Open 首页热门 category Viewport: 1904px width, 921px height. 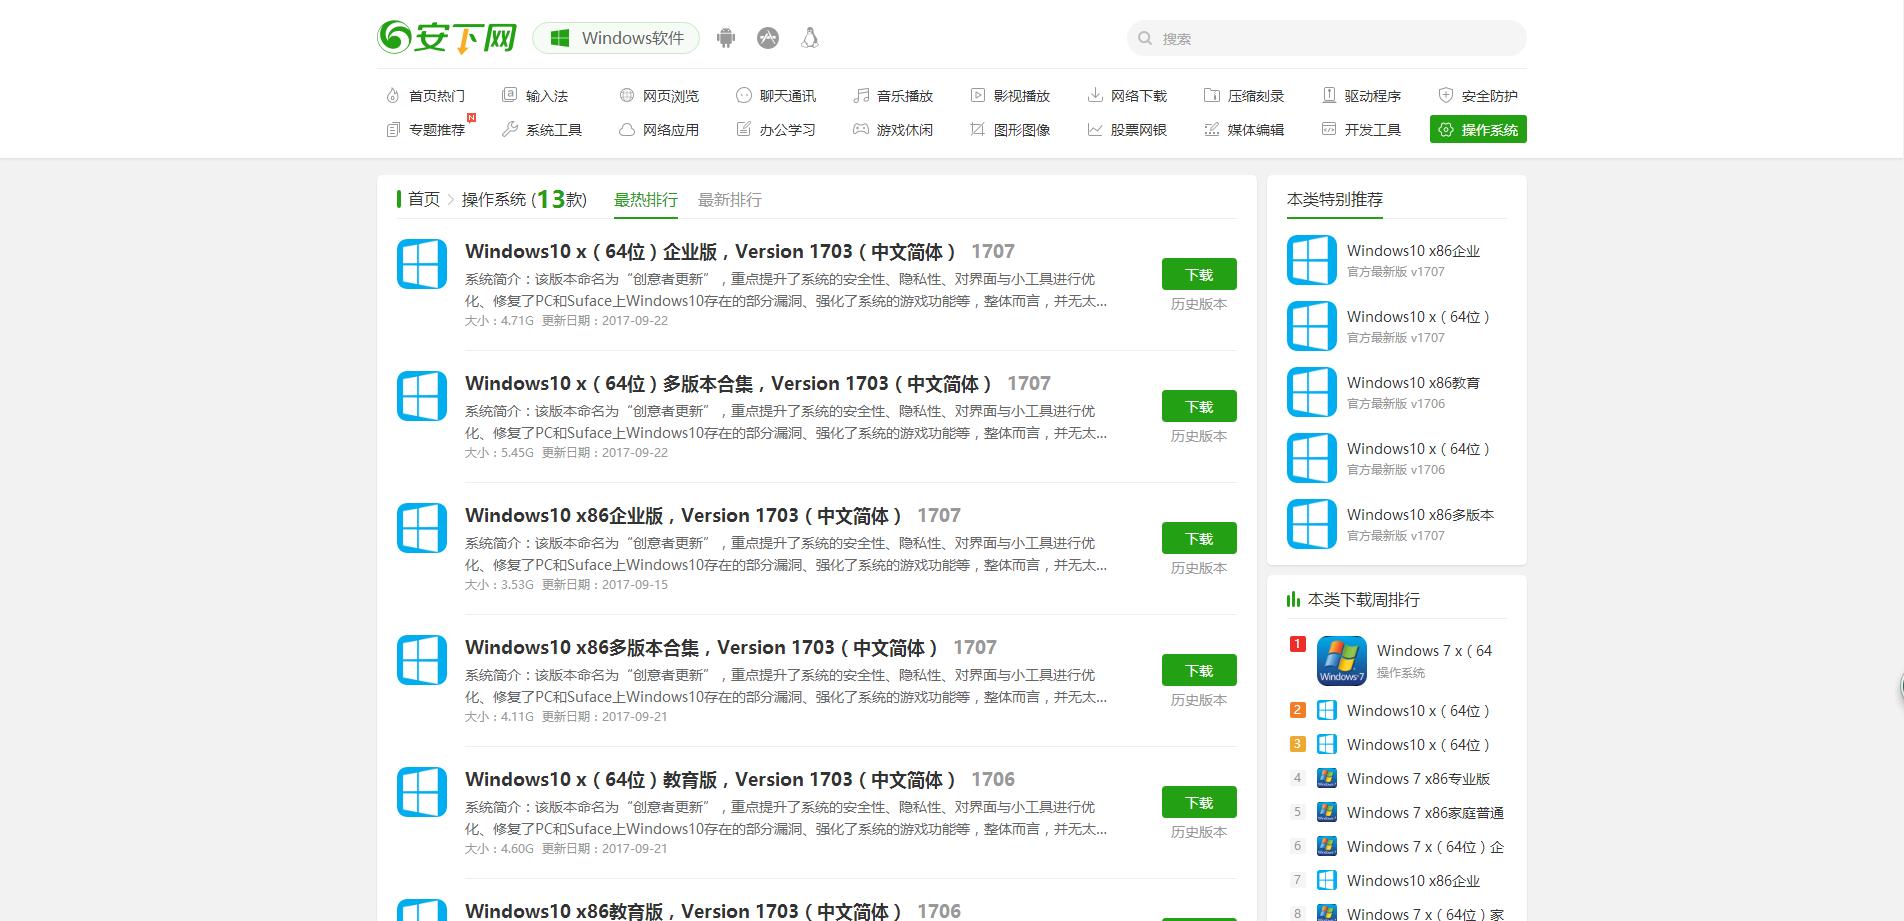click(426, 96)
